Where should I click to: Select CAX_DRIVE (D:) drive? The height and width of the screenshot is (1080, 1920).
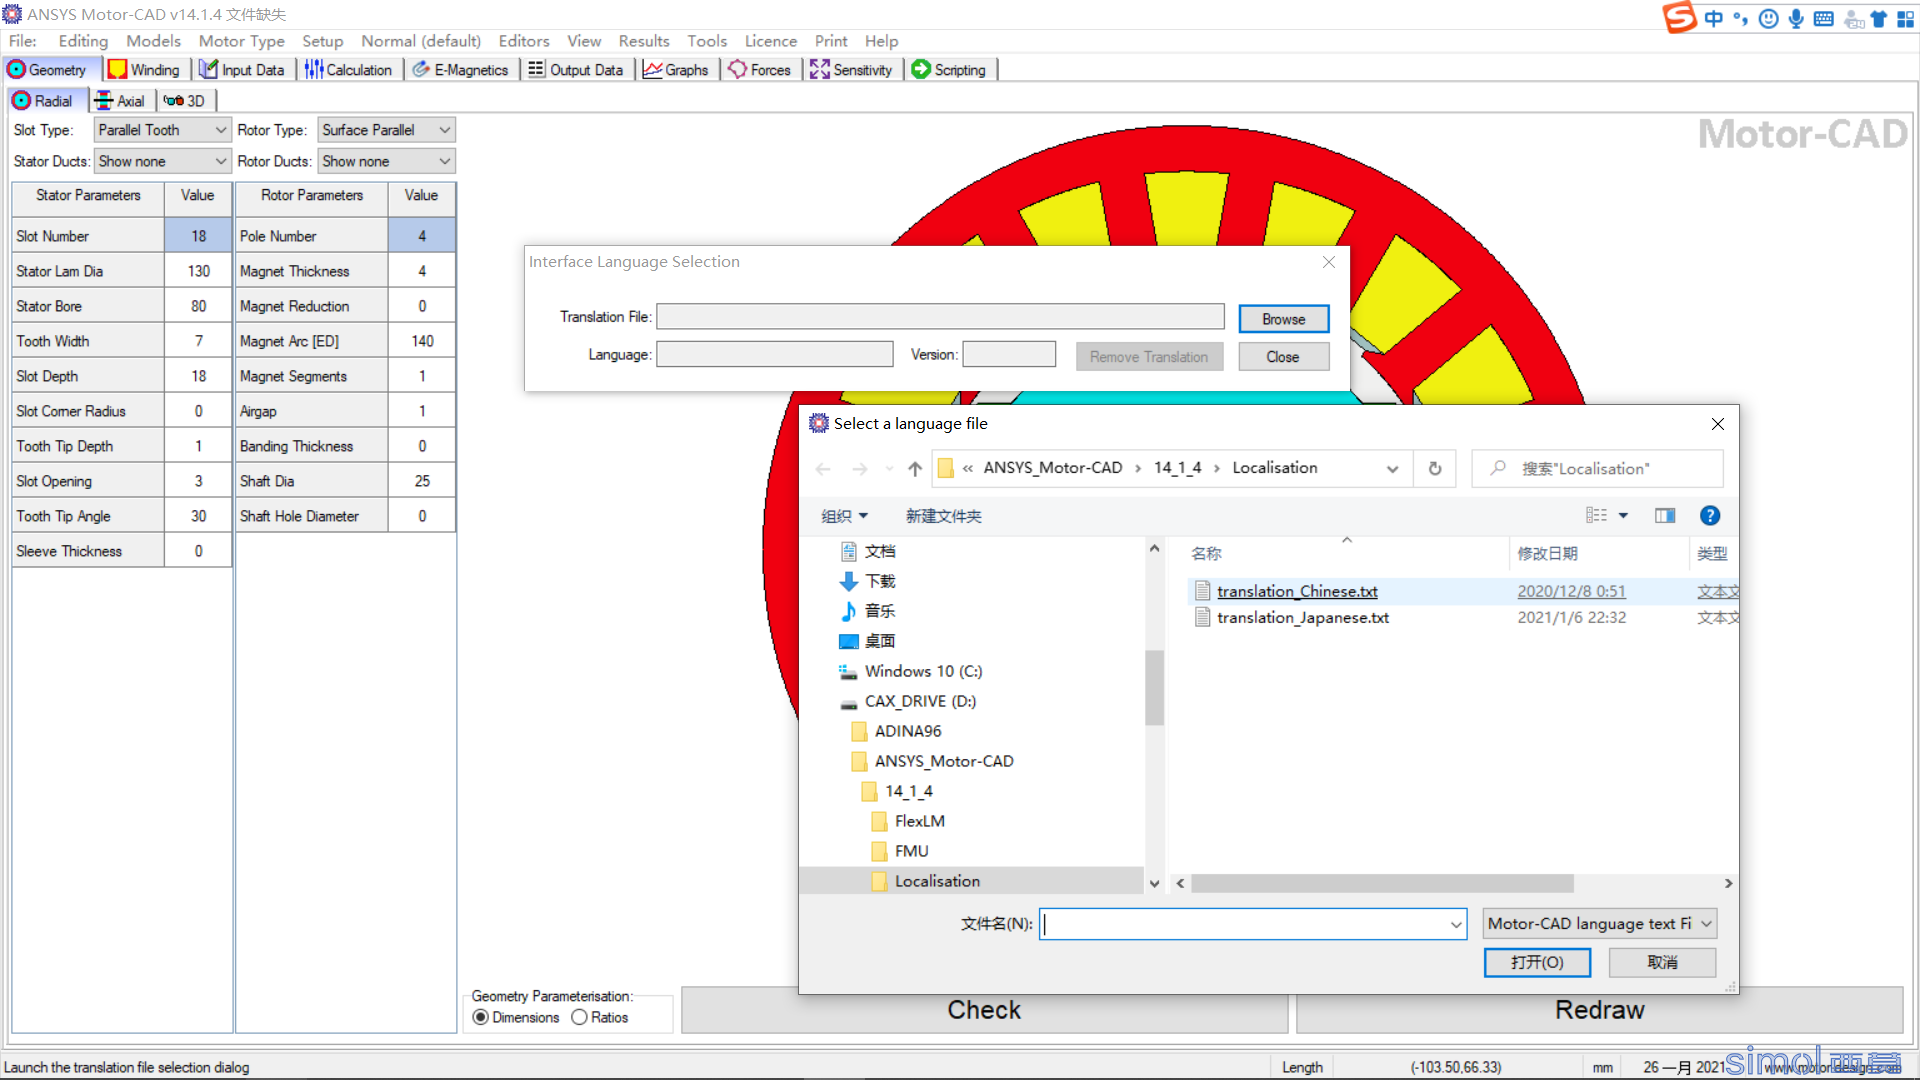pos(920,702)
